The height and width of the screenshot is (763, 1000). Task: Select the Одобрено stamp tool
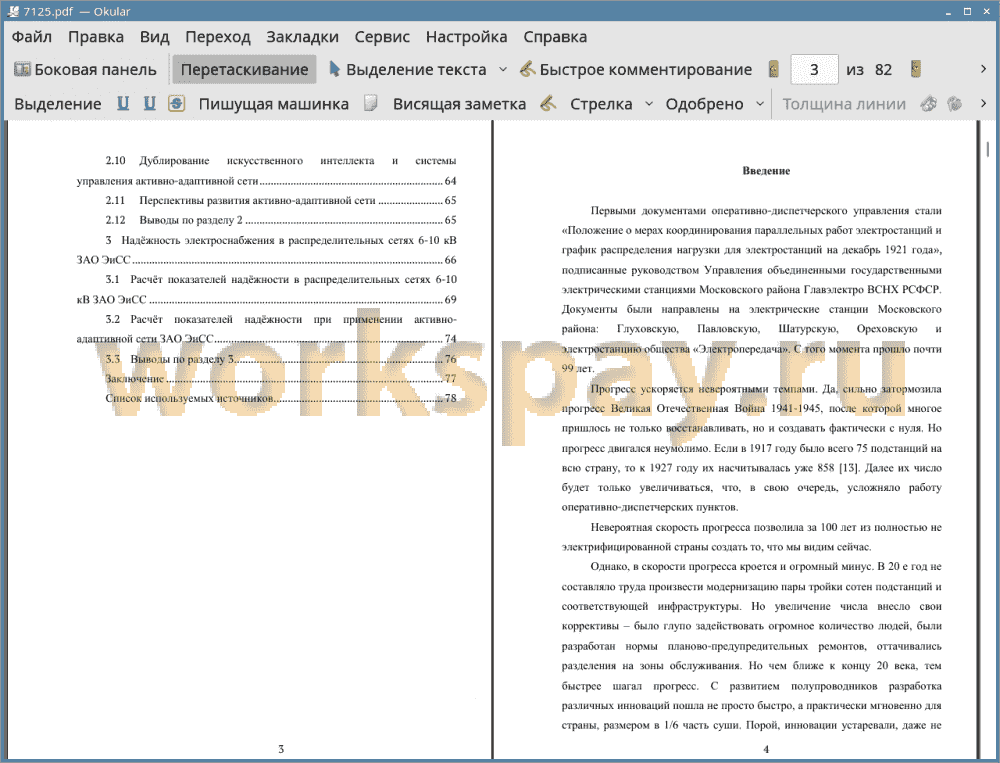click(704, 104)
